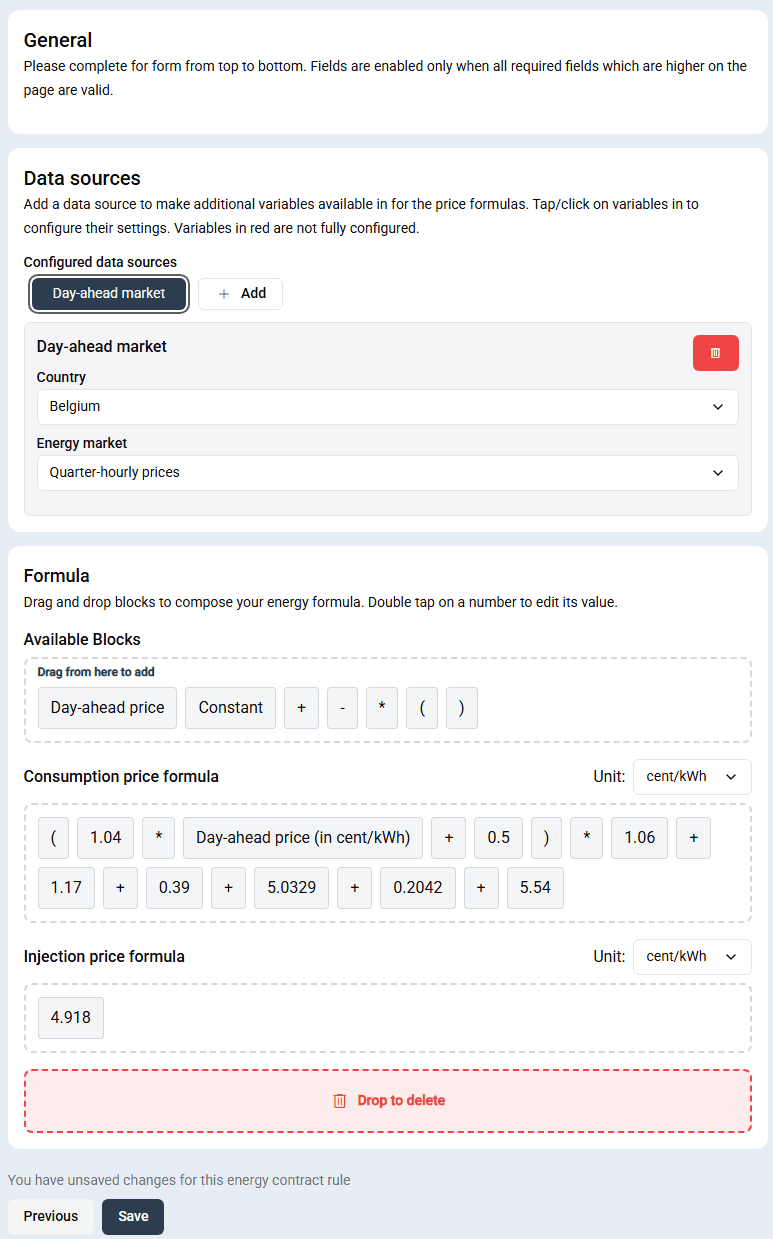Screen dimensions: 773x1239
Task: Click the opening parenthesis available block
Action: 421,707
